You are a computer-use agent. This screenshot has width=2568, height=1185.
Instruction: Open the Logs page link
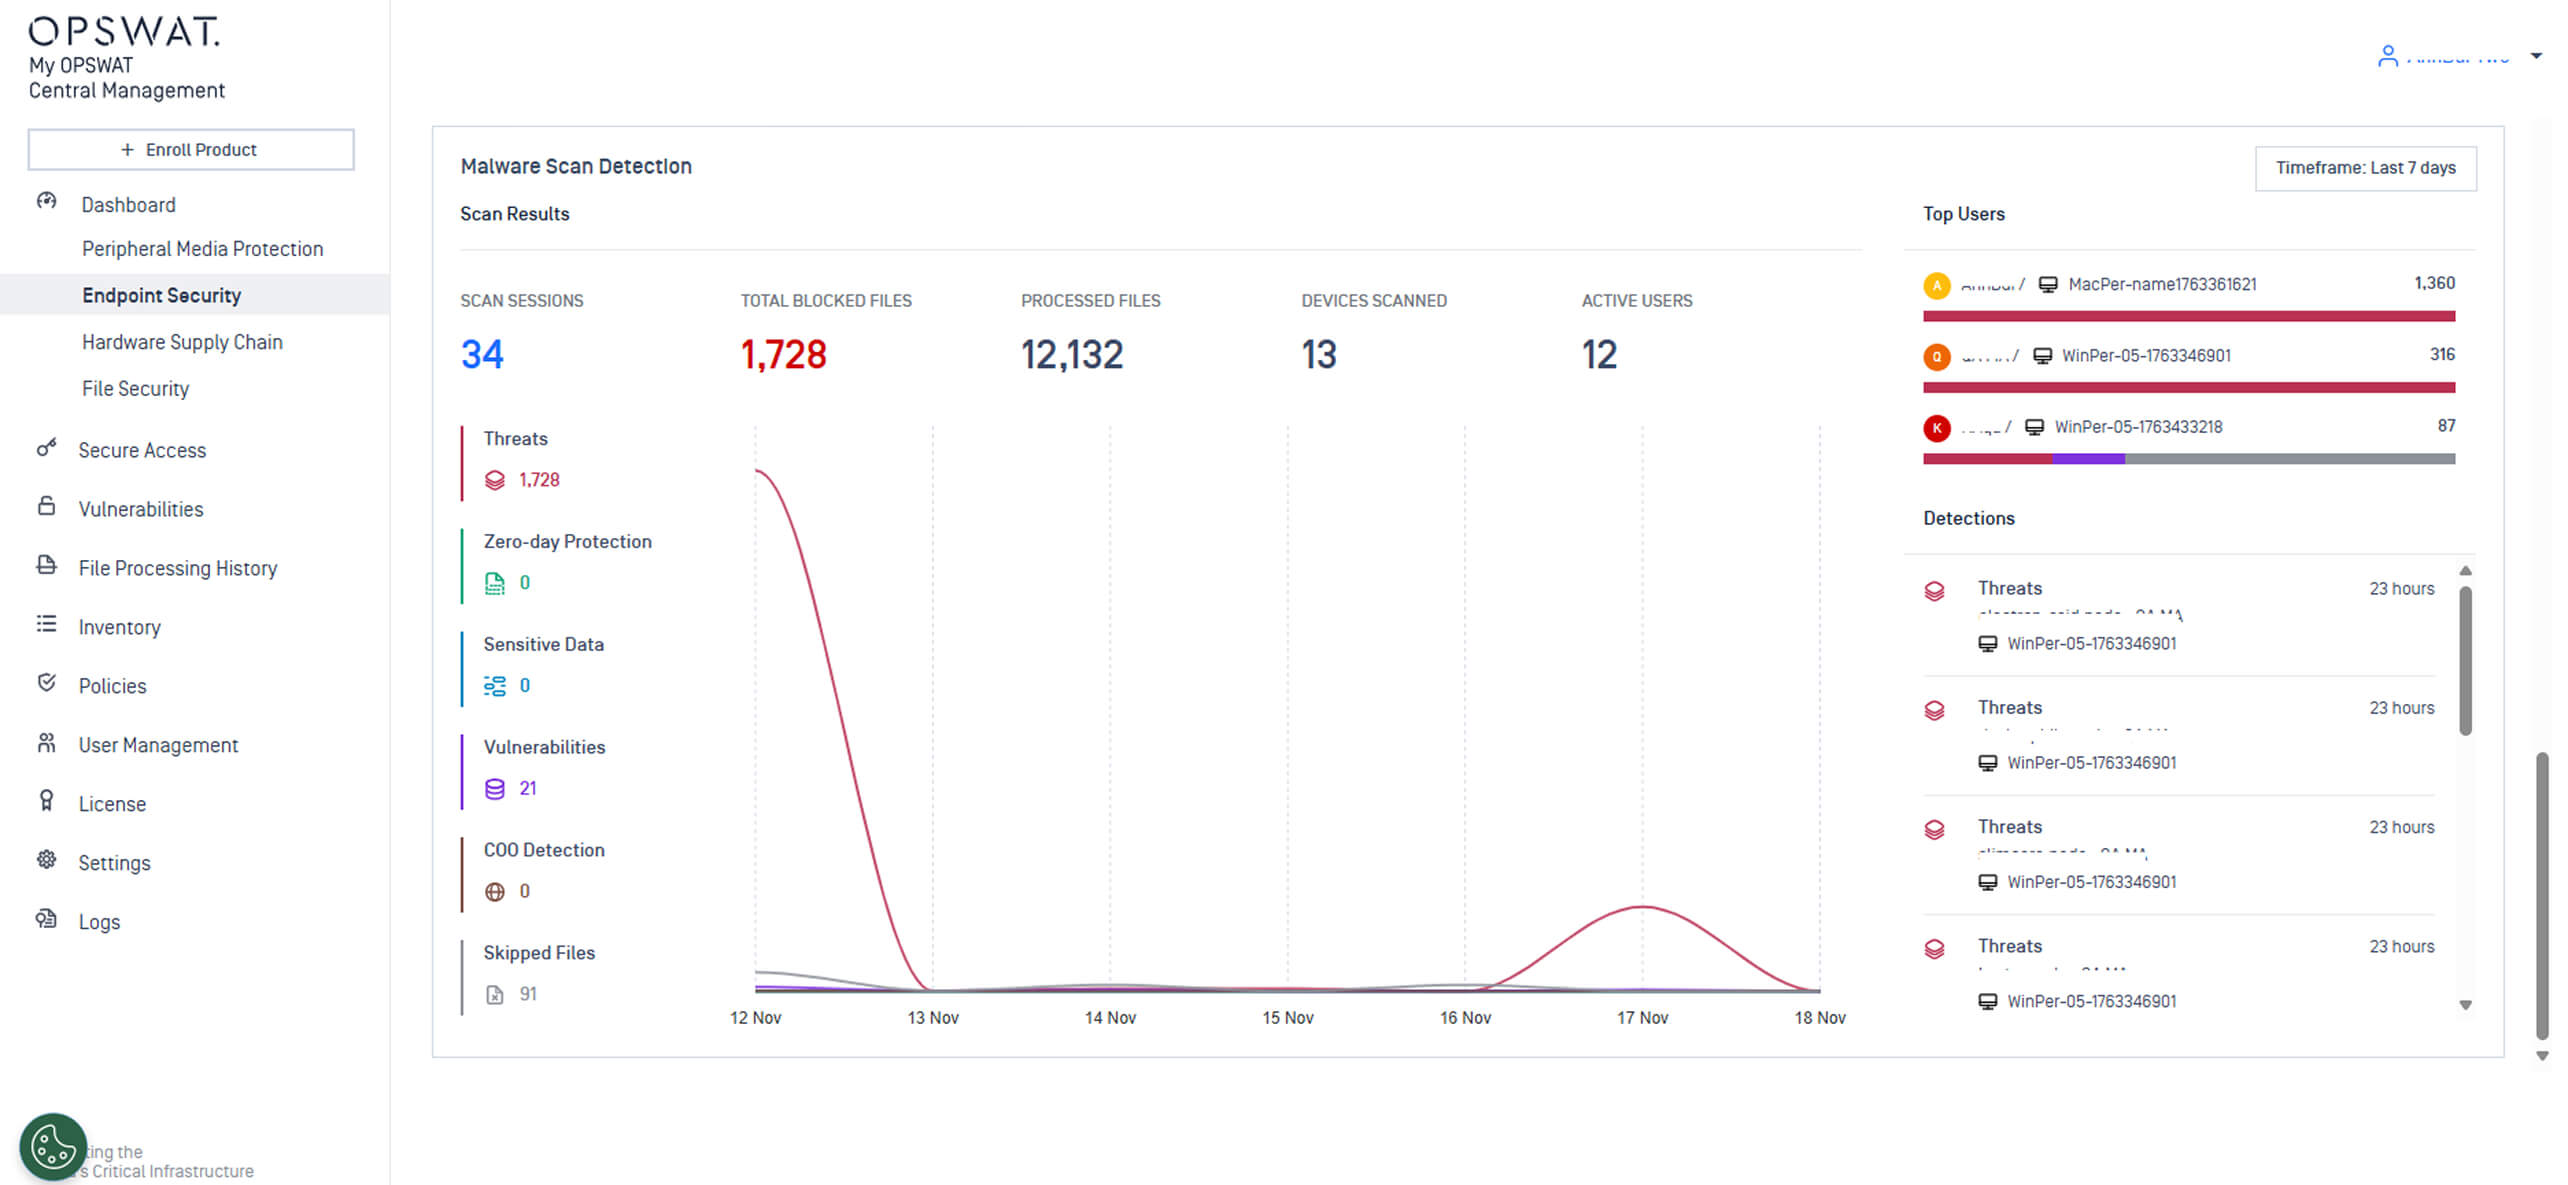coord(99,922)
